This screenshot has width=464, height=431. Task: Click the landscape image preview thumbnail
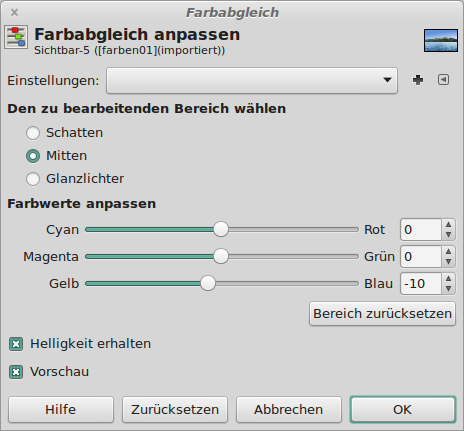(441, 41)
